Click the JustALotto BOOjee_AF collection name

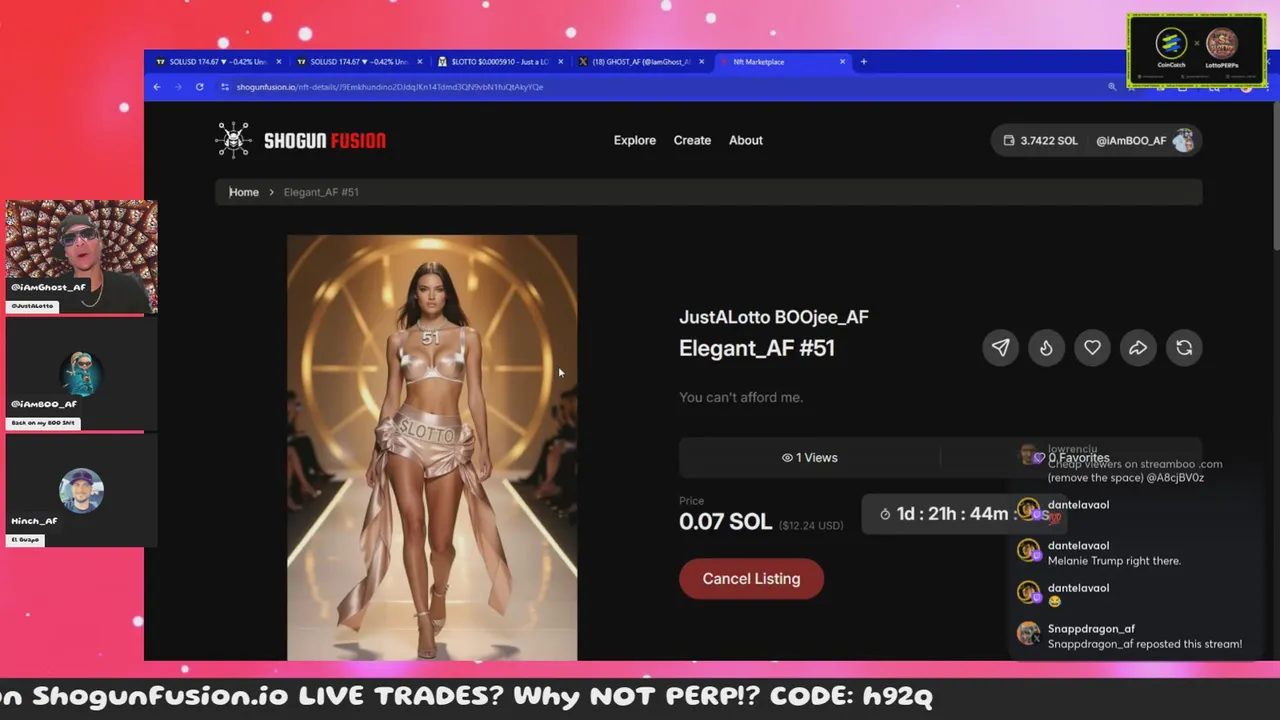pos(774,317)
